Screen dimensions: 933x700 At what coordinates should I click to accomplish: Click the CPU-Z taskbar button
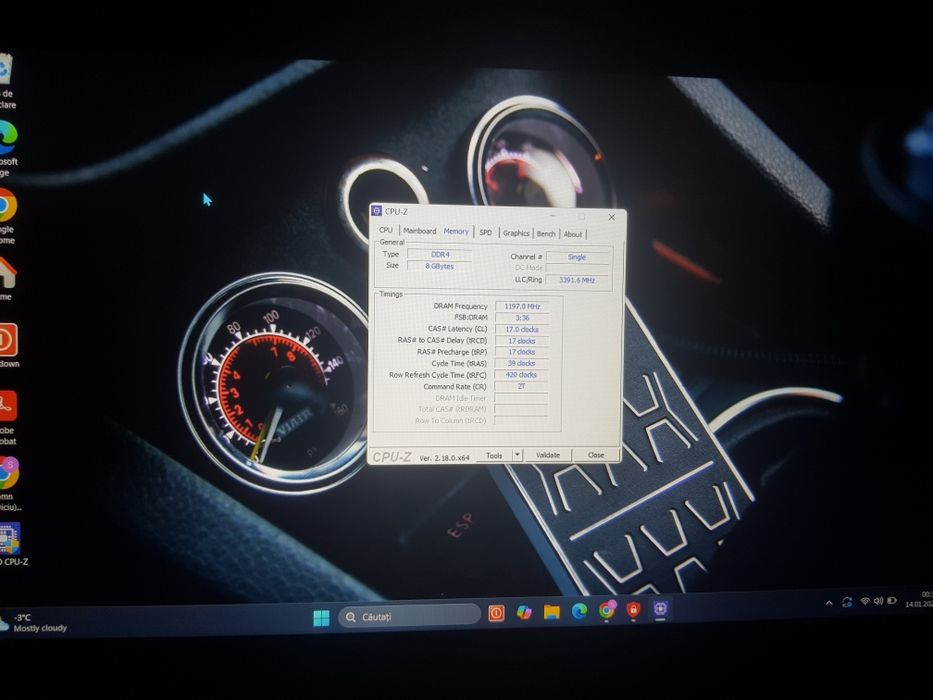pos(660,609)
